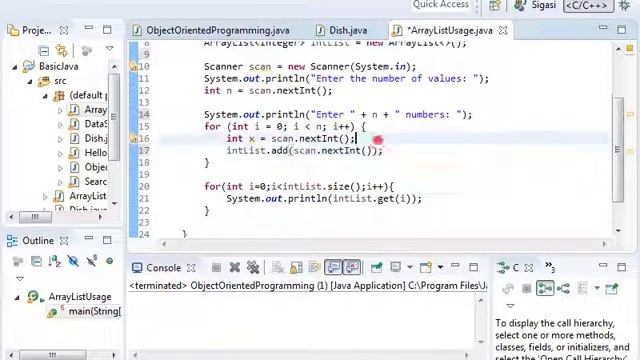Toggle Show Console on standard out change
Screen dimensions: 640x360
click(333, 267)
